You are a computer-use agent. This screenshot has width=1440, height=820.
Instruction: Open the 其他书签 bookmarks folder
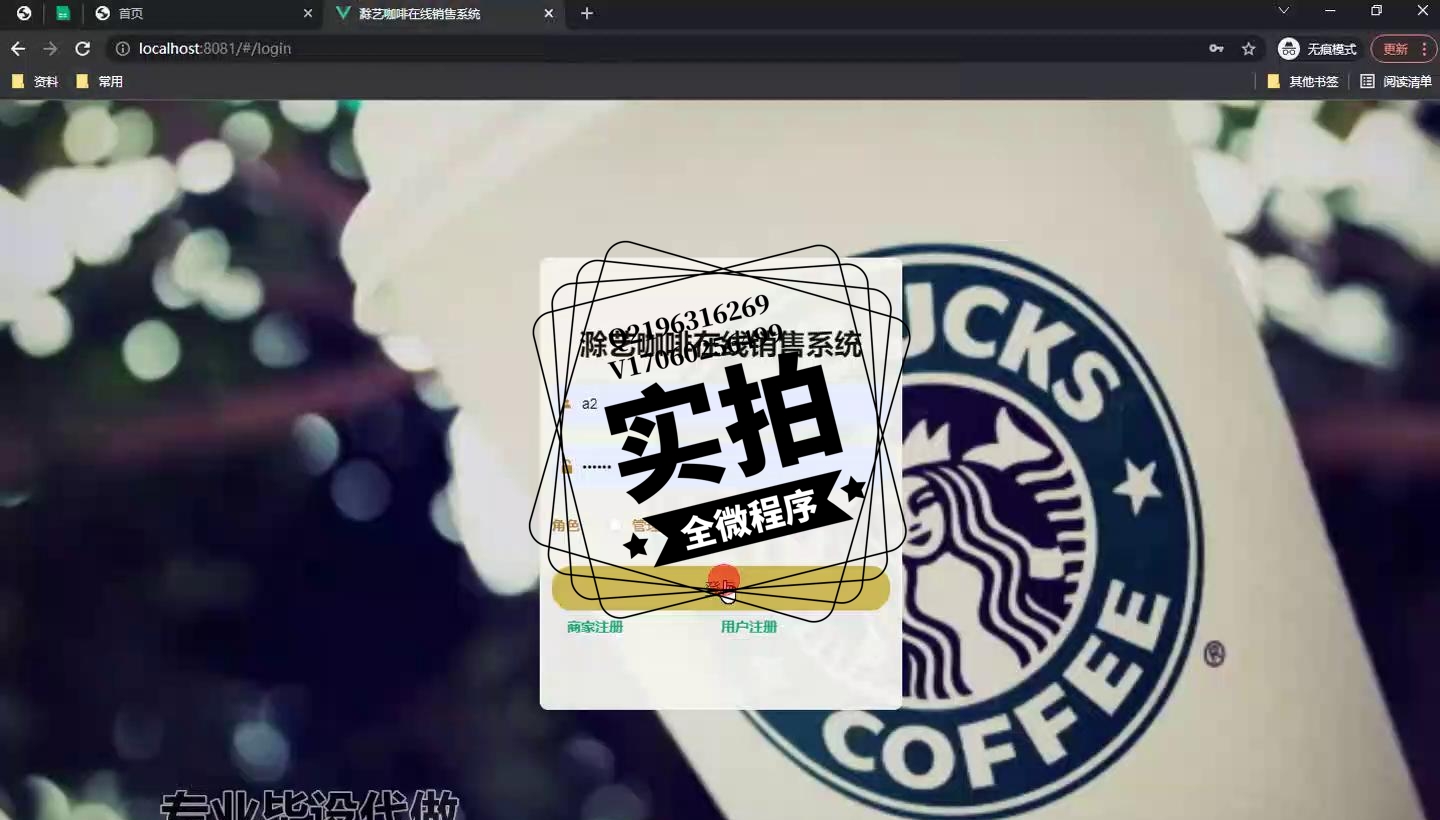pos(1302,81)
